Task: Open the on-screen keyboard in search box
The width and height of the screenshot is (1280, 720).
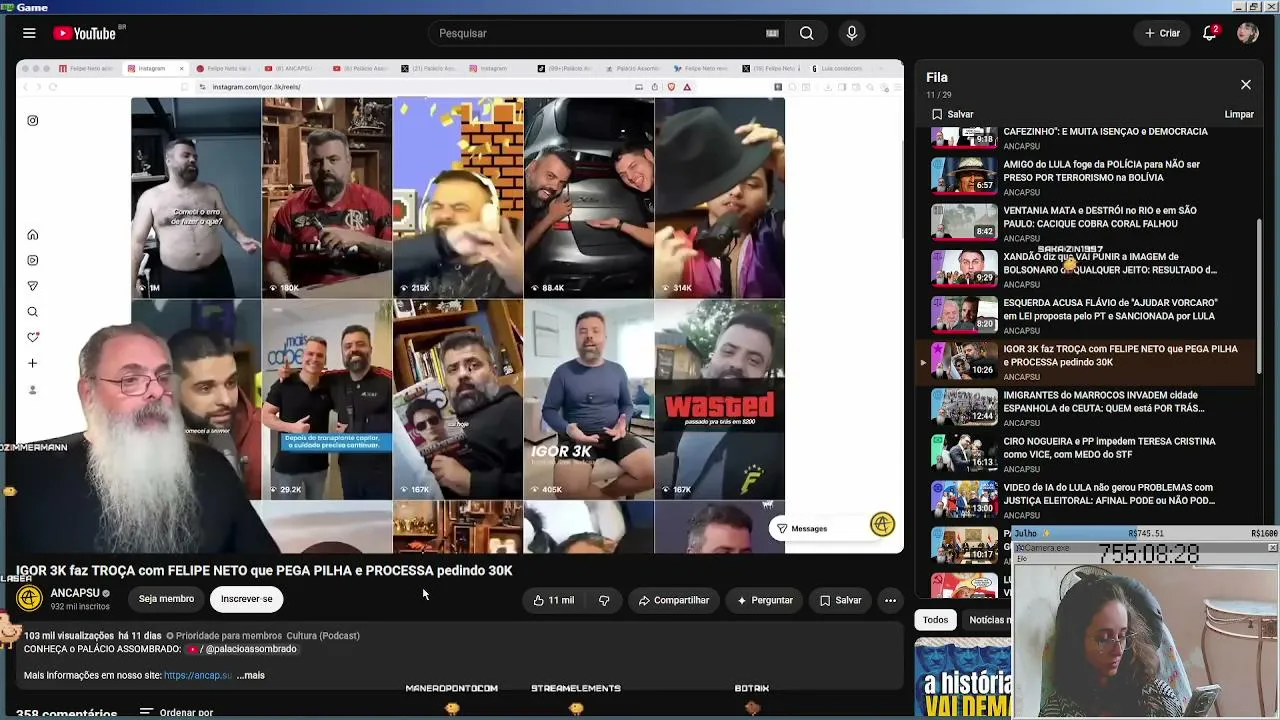Action: tap(772, 33)
